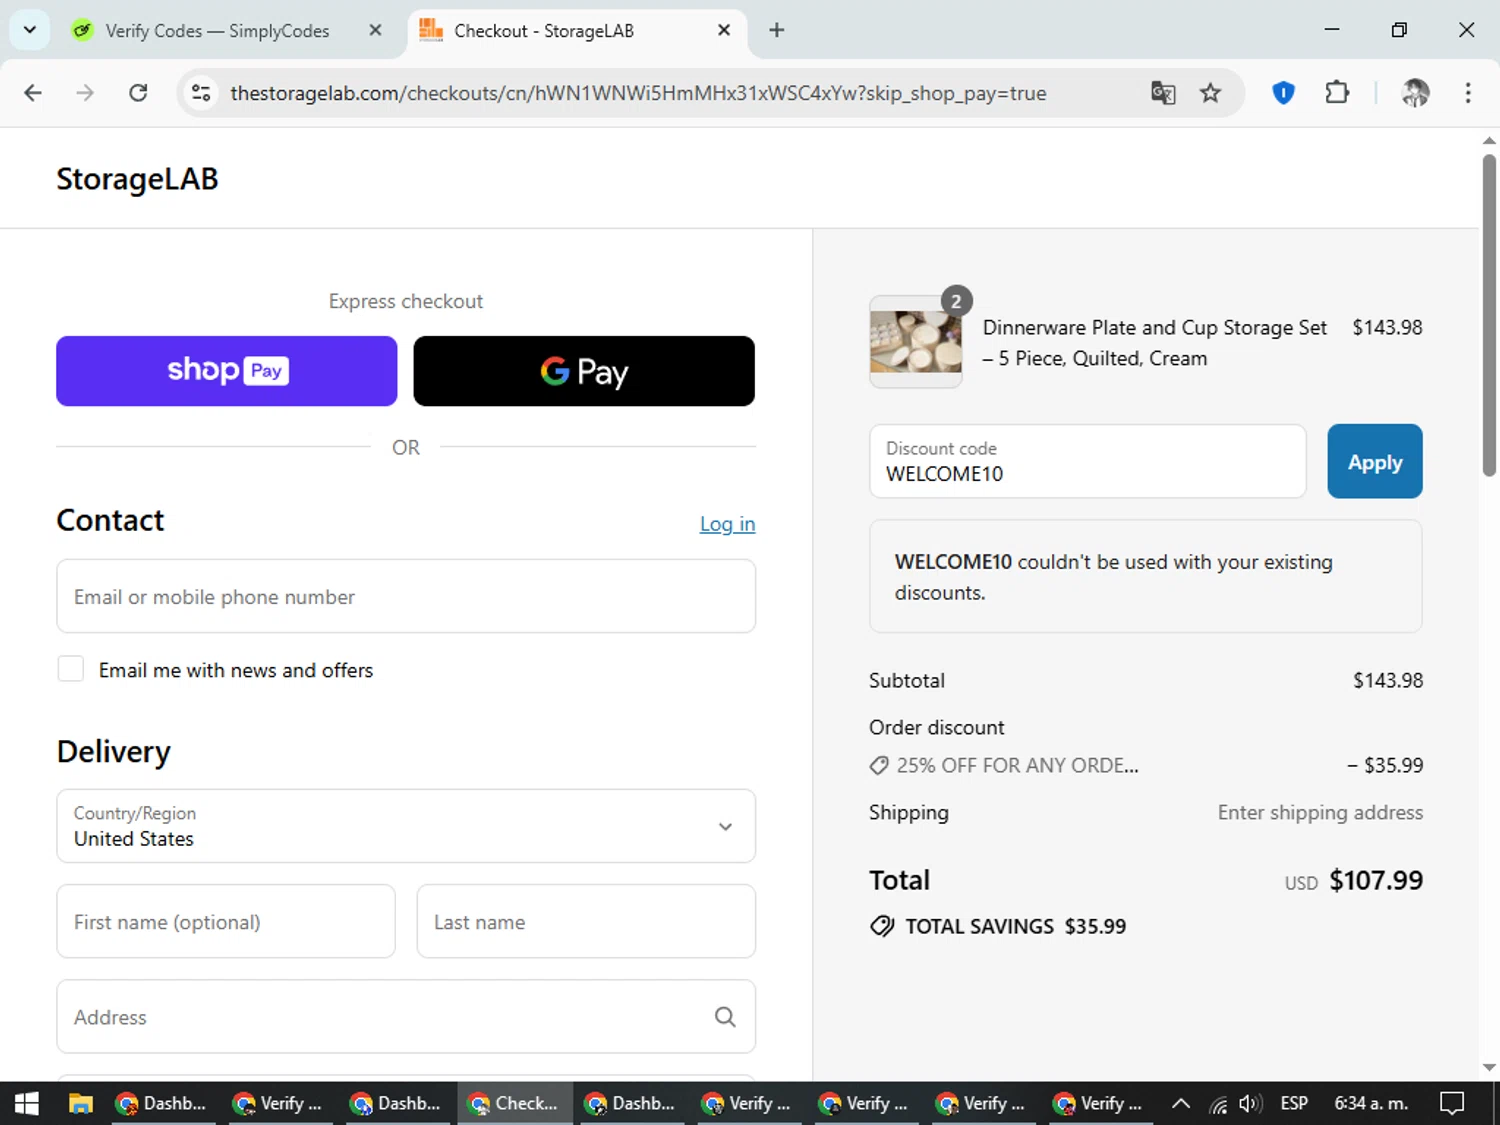Screen dimensions: 1500x1125
Task: Open site information icon in address bar
Action: click(201, 93)
